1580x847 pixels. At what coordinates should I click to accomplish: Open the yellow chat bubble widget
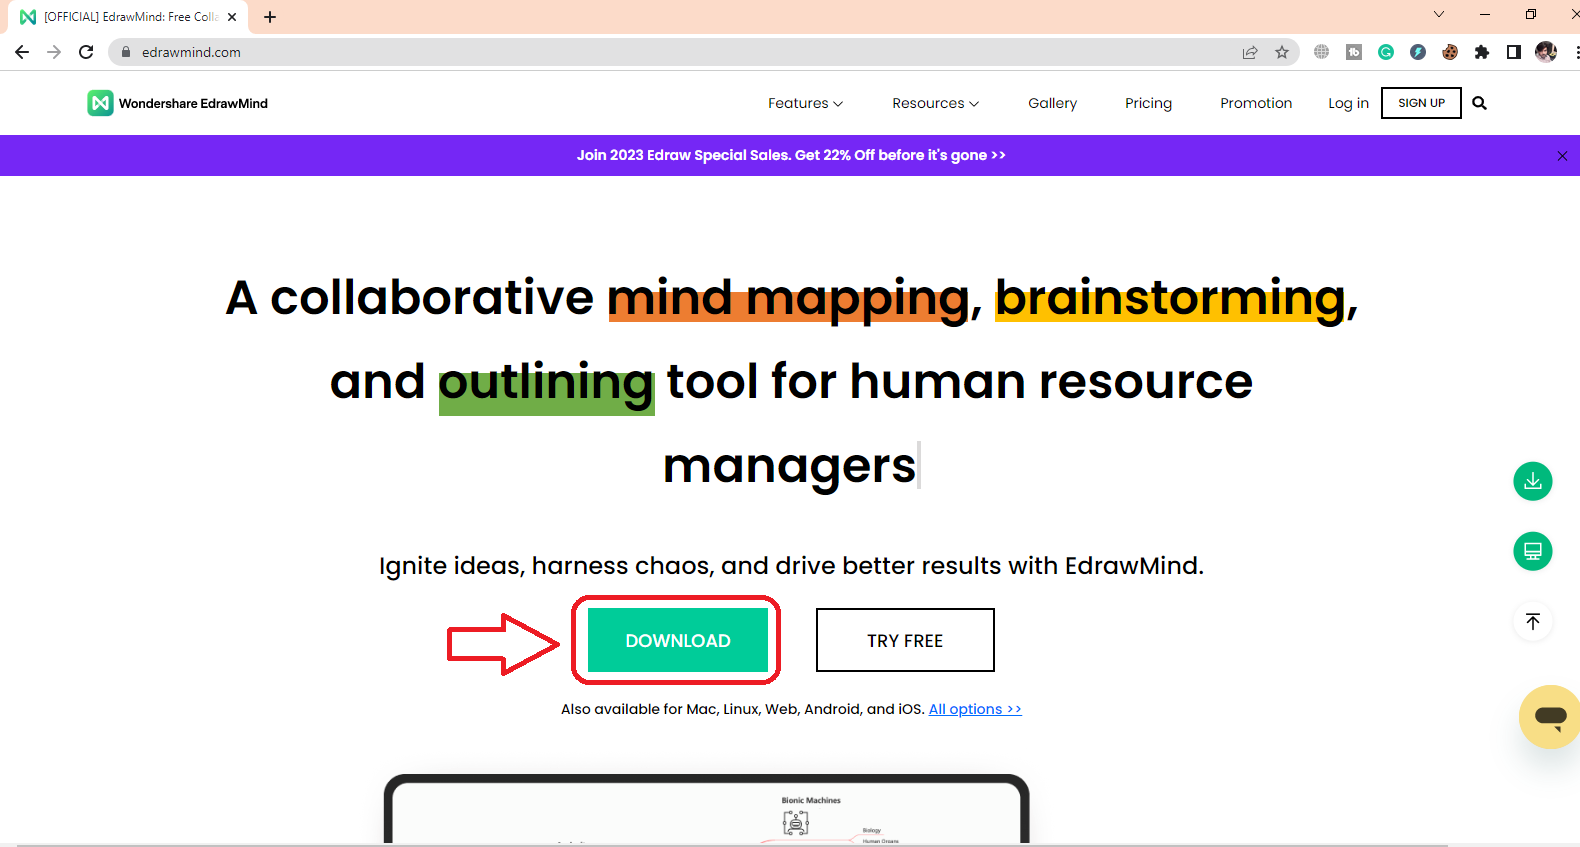(1550, 716)
